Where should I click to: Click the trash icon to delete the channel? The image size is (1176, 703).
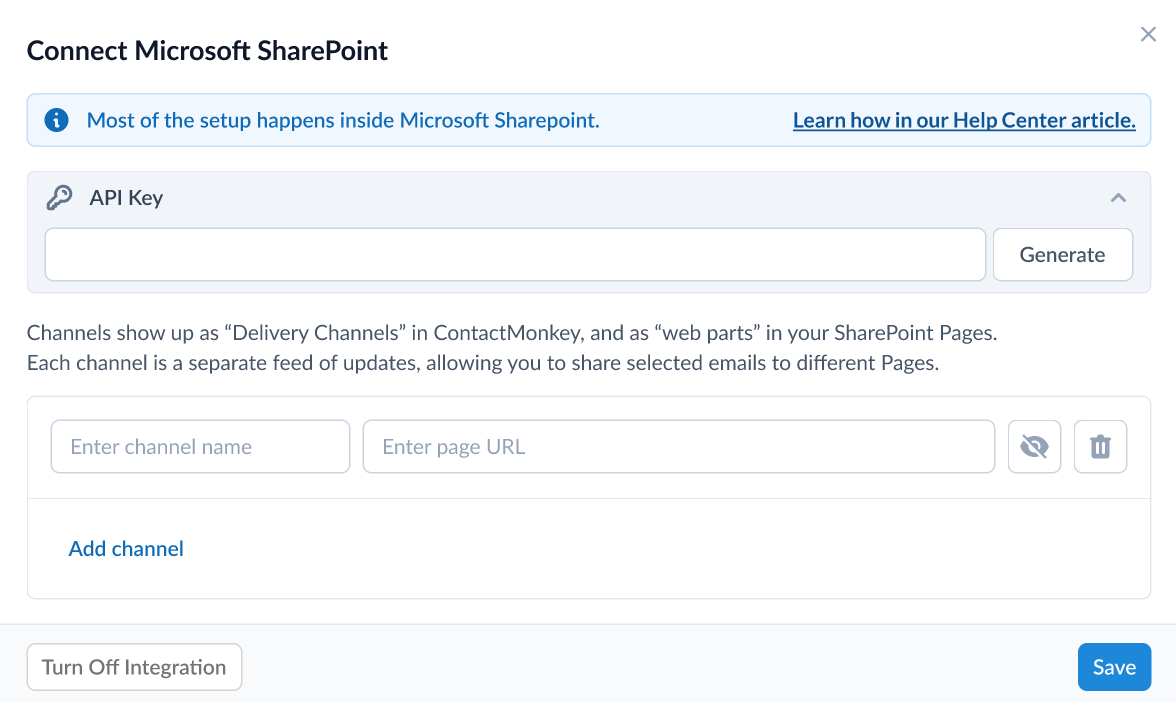click(1100, 446)
